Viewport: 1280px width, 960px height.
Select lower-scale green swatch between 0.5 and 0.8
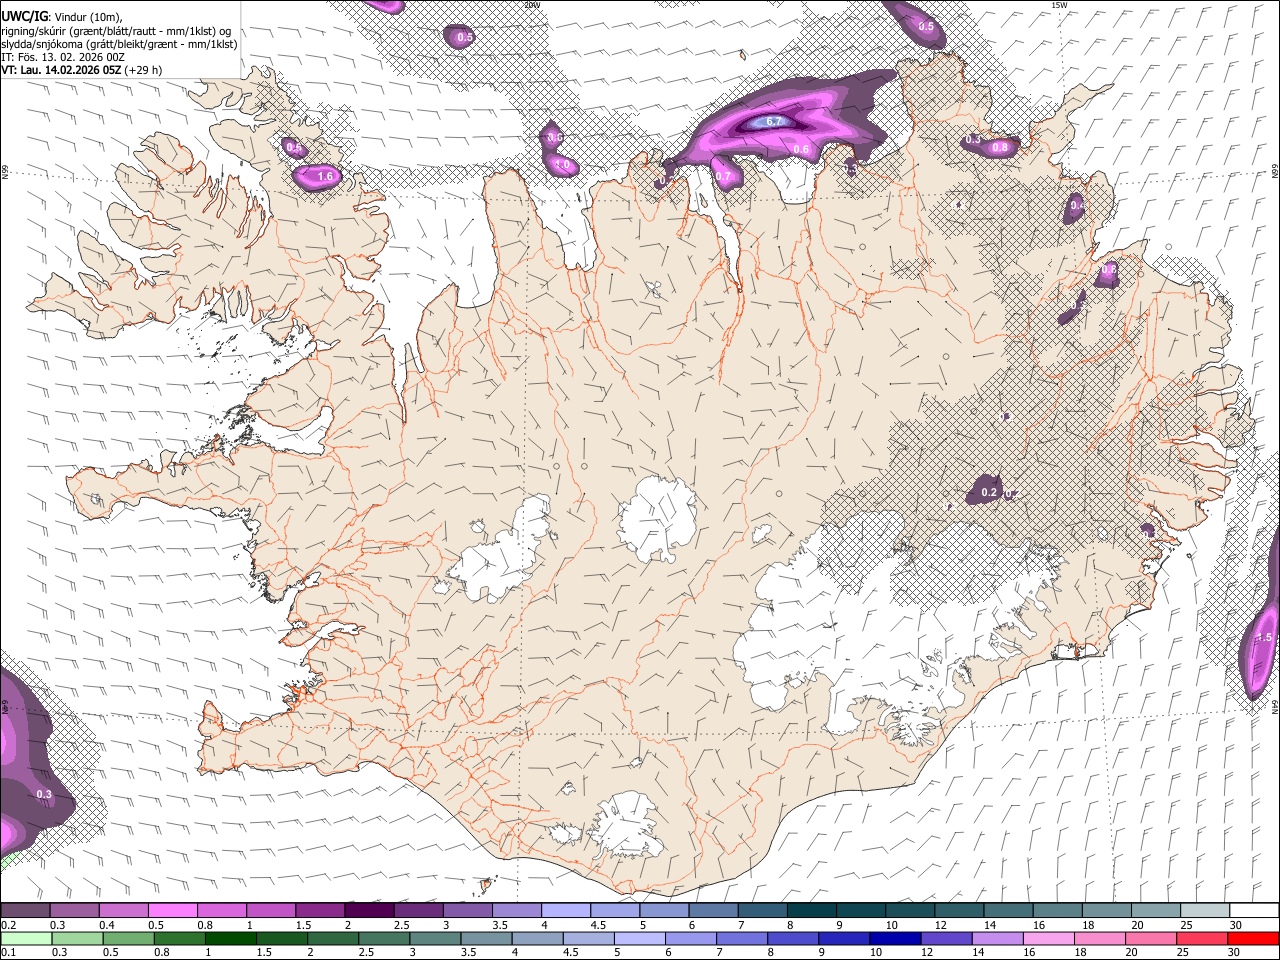(x=128, y=938)
